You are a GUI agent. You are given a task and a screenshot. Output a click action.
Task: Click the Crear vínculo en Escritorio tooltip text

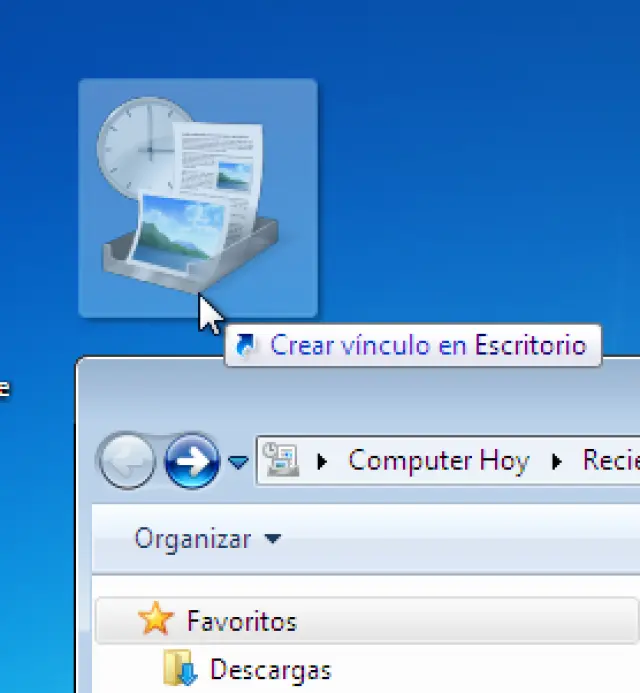click(428, 346)
